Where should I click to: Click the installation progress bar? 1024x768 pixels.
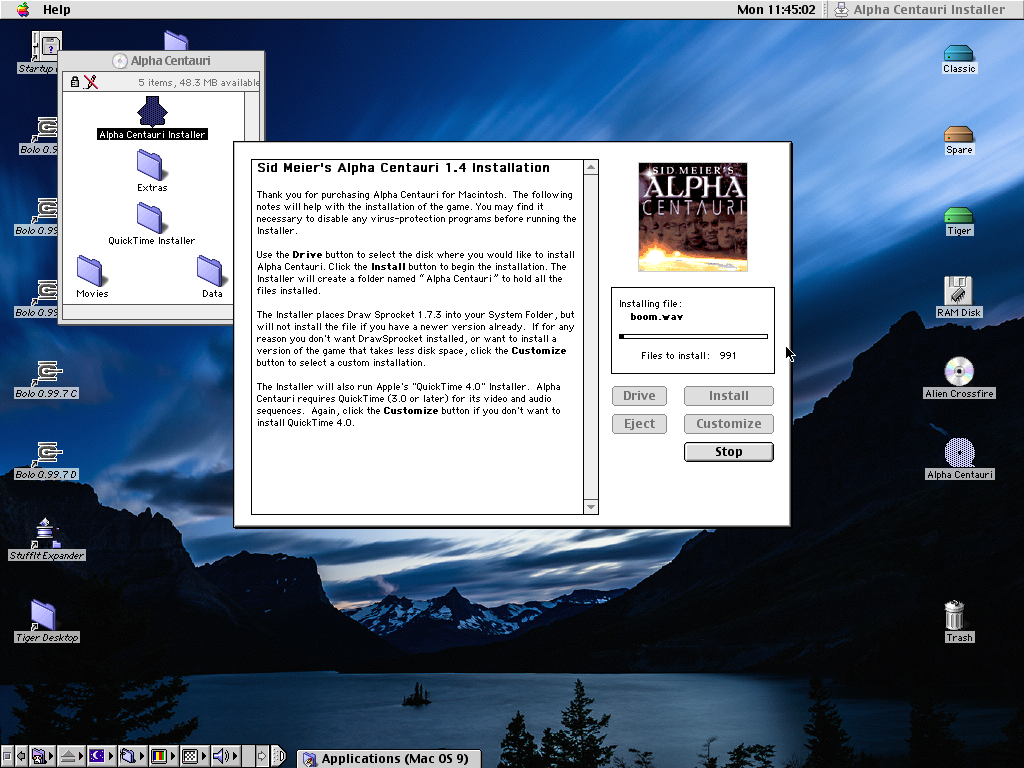(x=693, y=337)
